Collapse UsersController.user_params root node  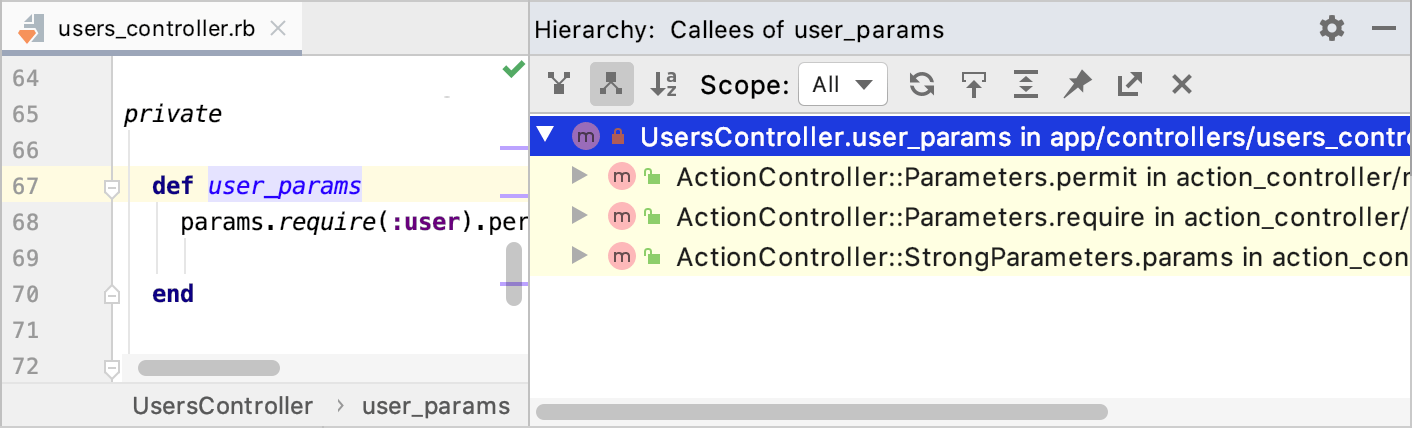coord(545,136)
